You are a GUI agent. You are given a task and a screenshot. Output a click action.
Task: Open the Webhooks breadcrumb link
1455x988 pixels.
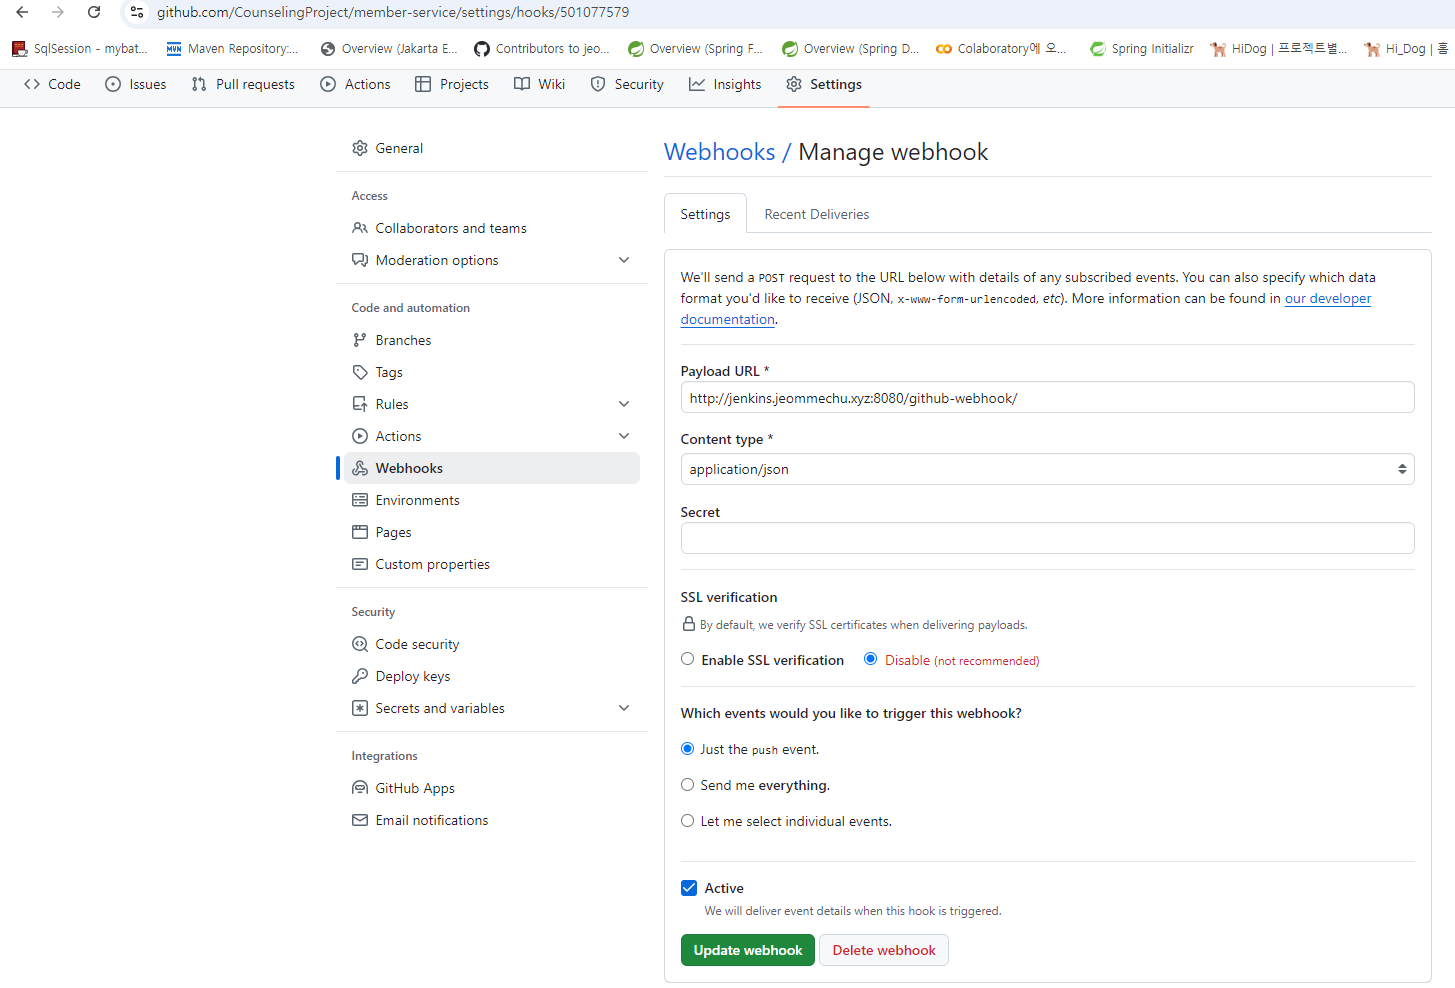click(720, 152)
